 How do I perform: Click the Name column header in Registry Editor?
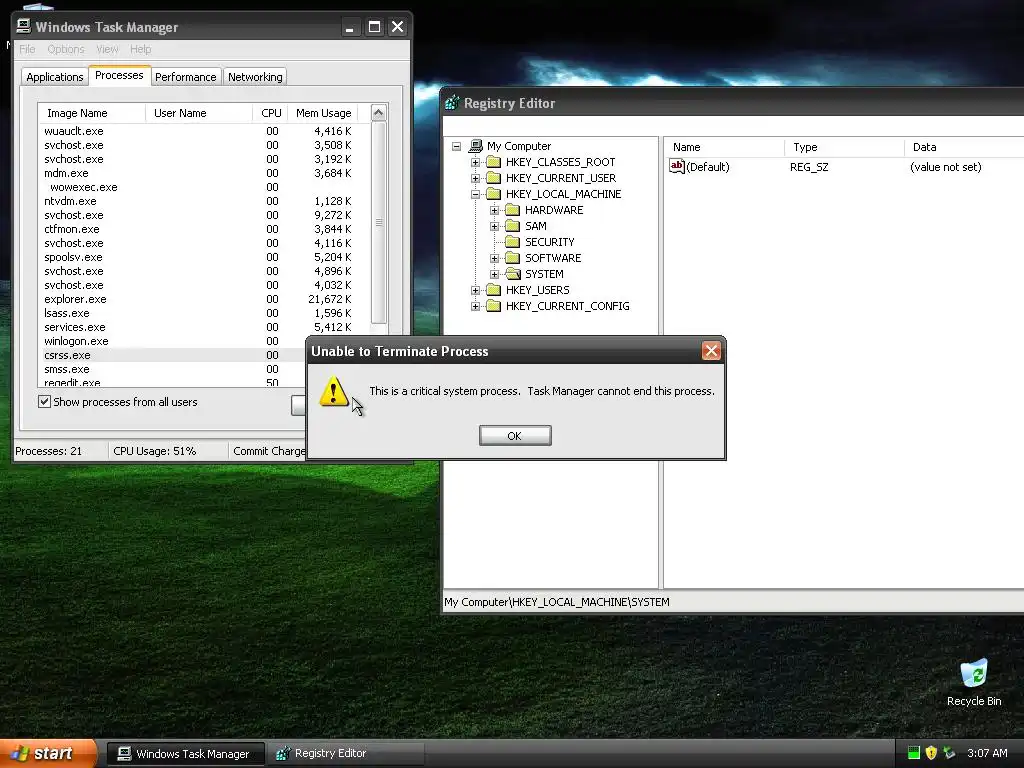pyautogui.click(x=724, y=147)
